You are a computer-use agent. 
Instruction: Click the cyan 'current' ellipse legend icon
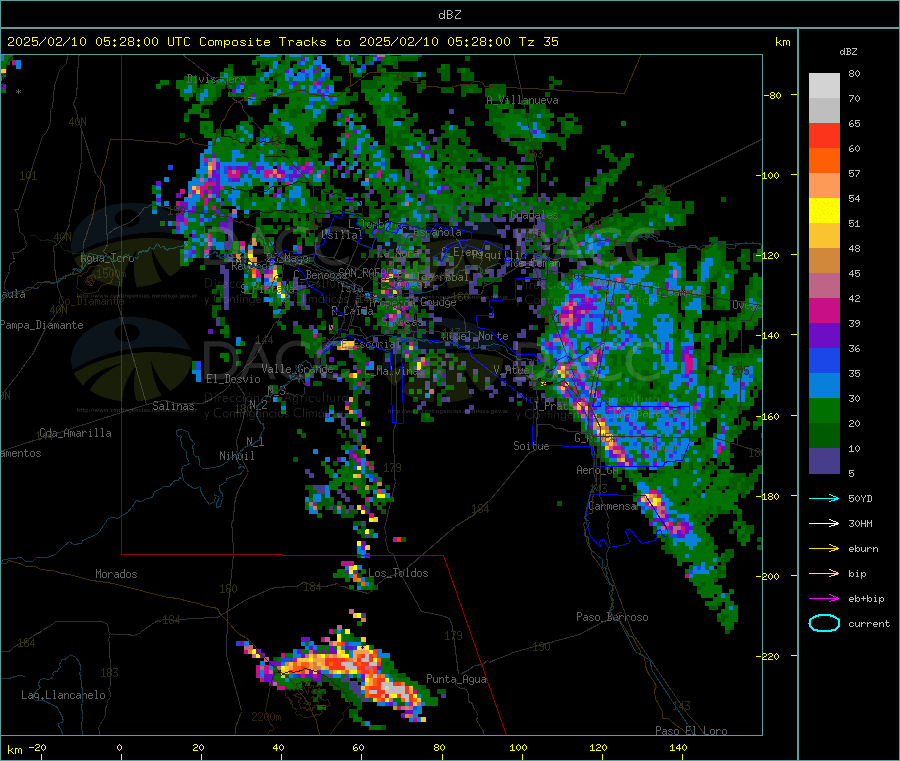(x=824, y=623)
